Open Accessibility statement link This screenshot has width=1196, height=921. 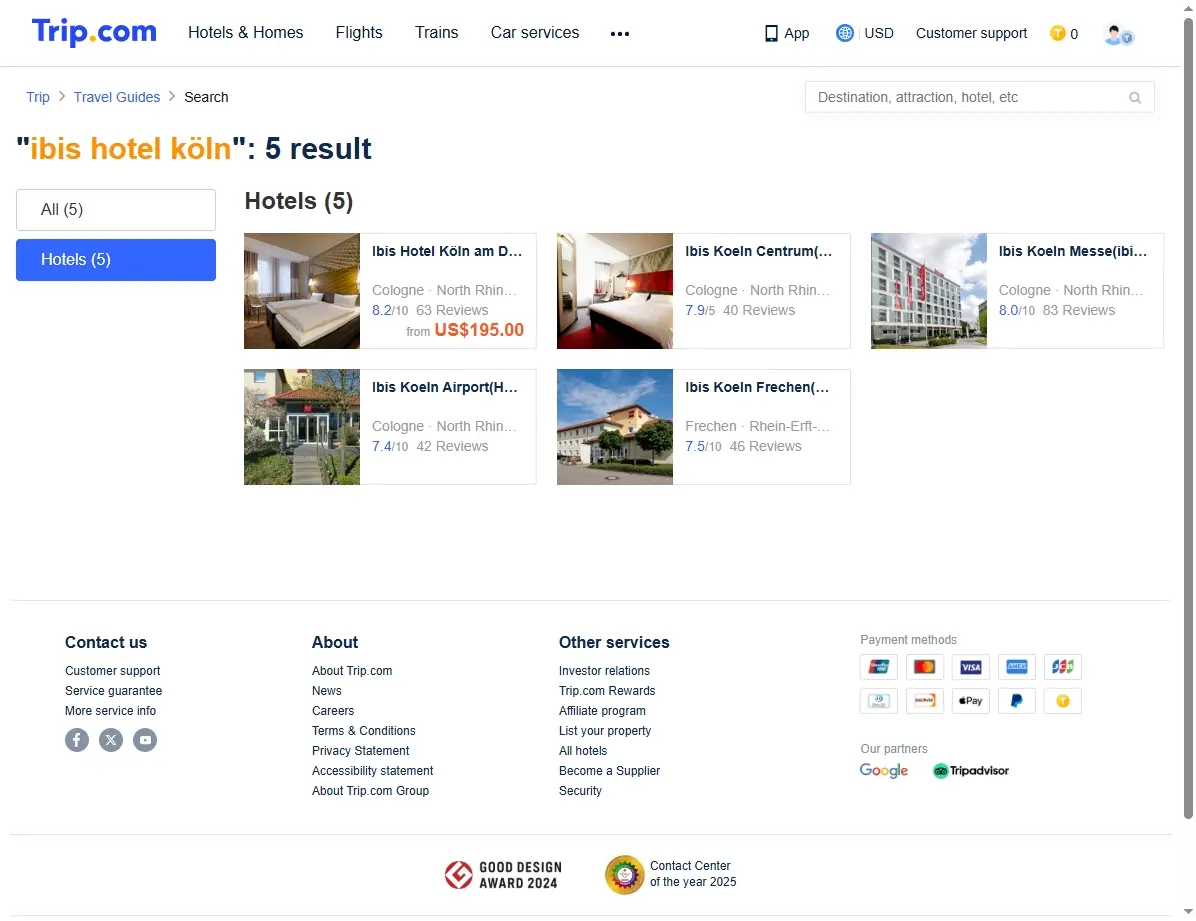pos(372,771)
